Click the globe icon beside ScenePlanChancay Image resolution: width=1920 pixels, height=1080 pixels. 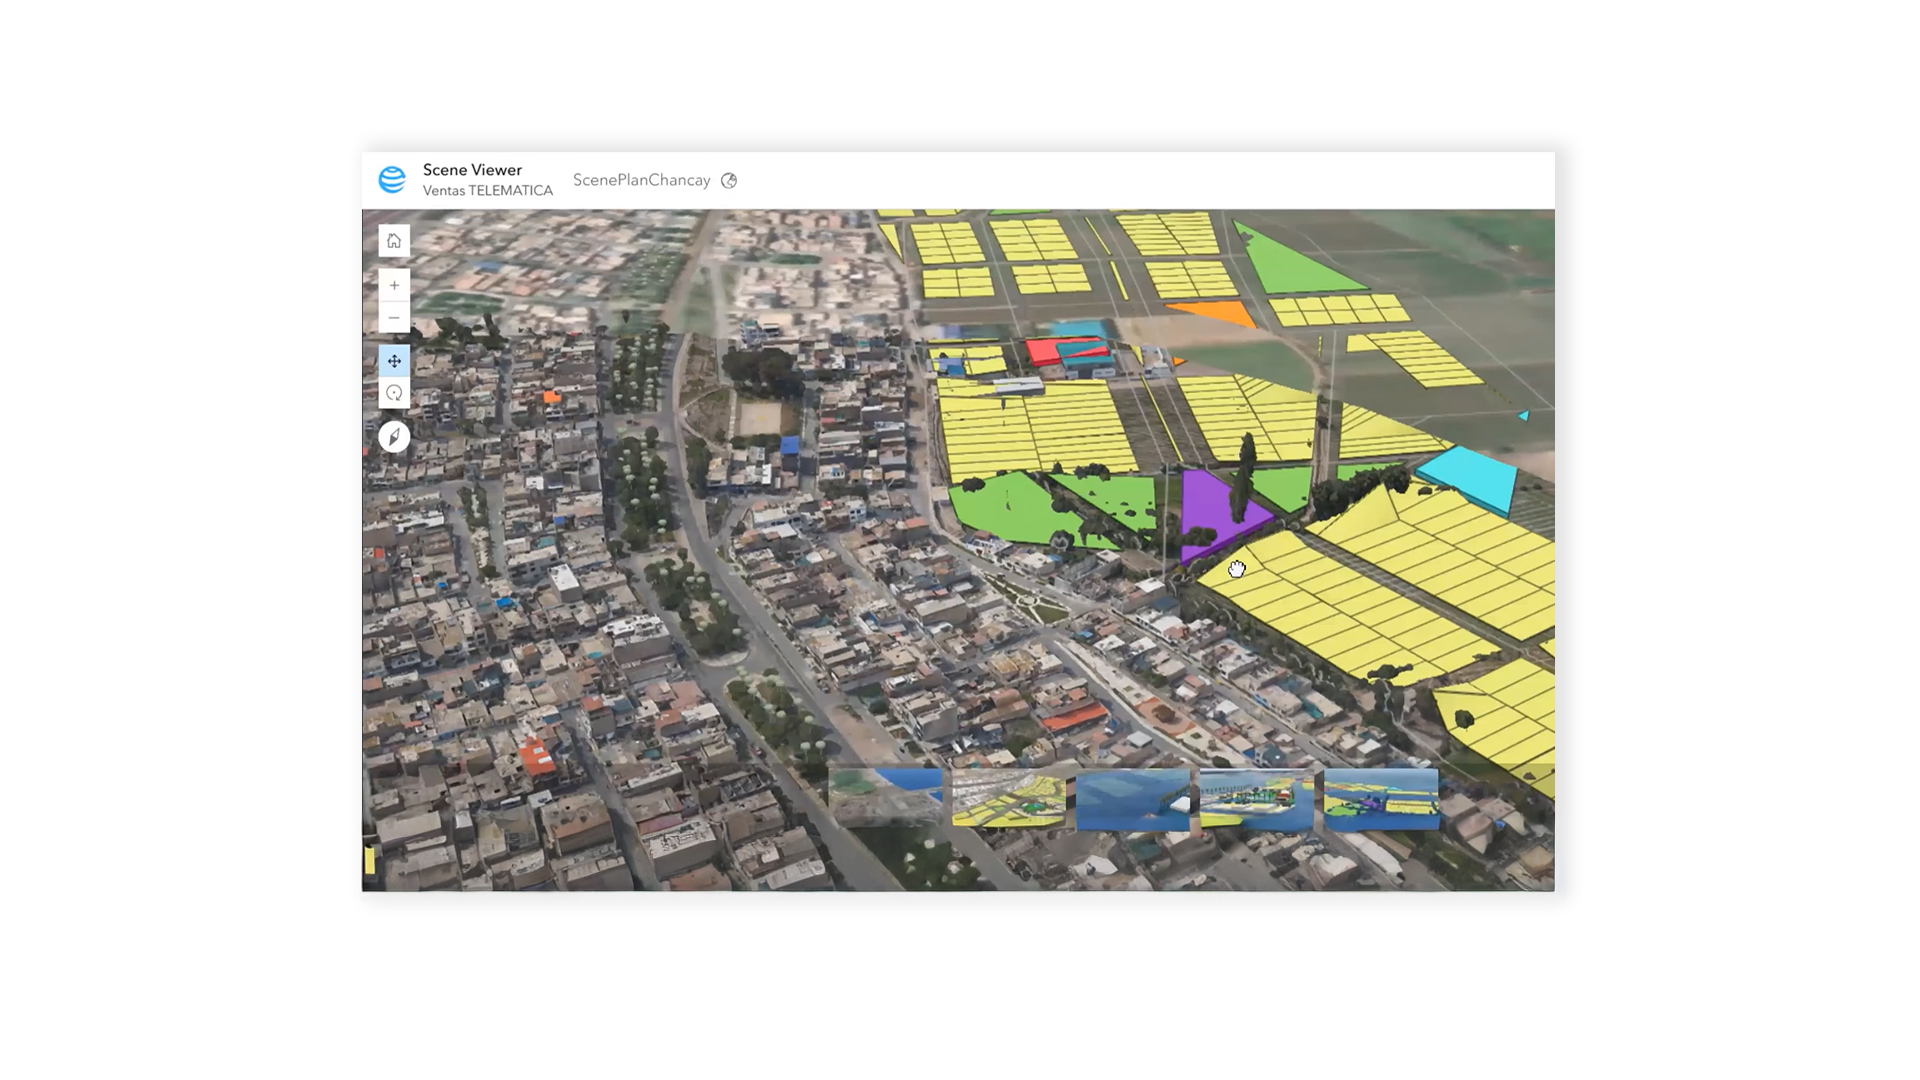[729, 181]
